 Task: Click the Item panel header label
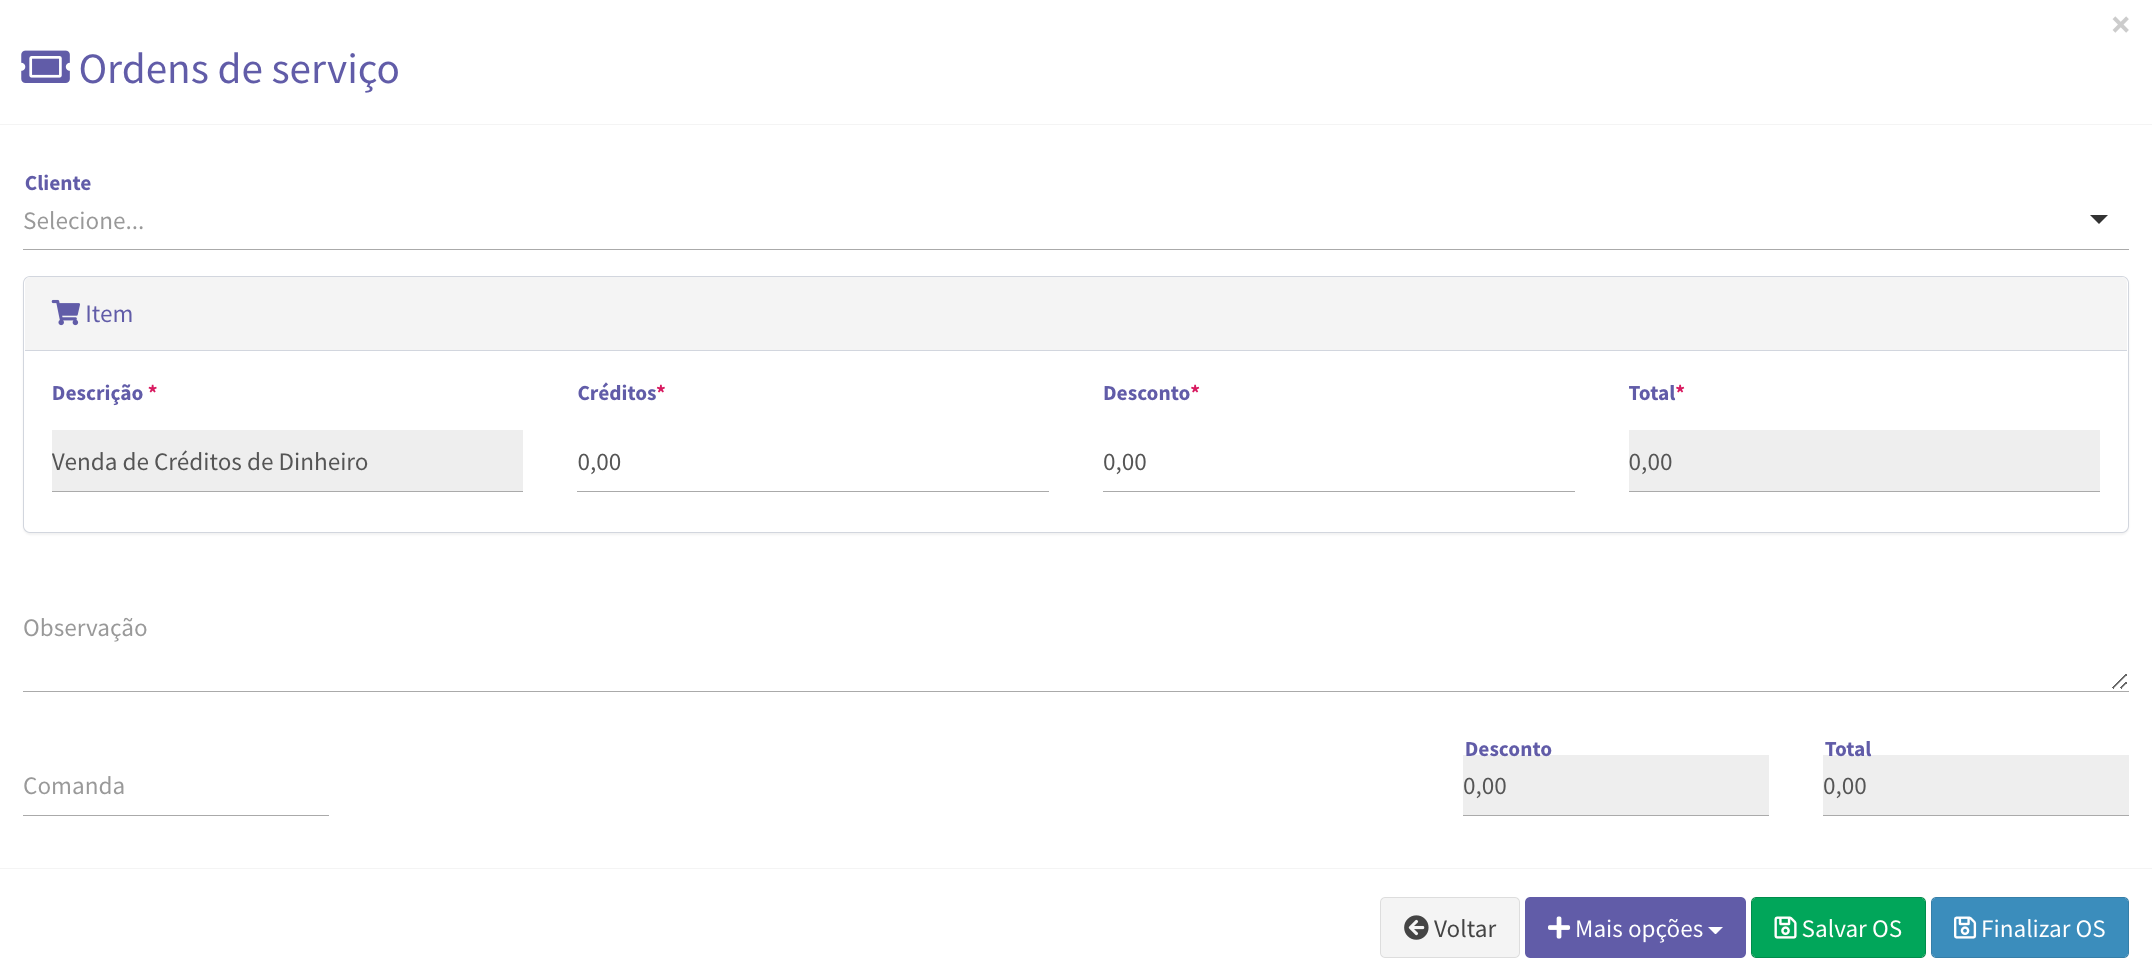[x=109, y=314]
